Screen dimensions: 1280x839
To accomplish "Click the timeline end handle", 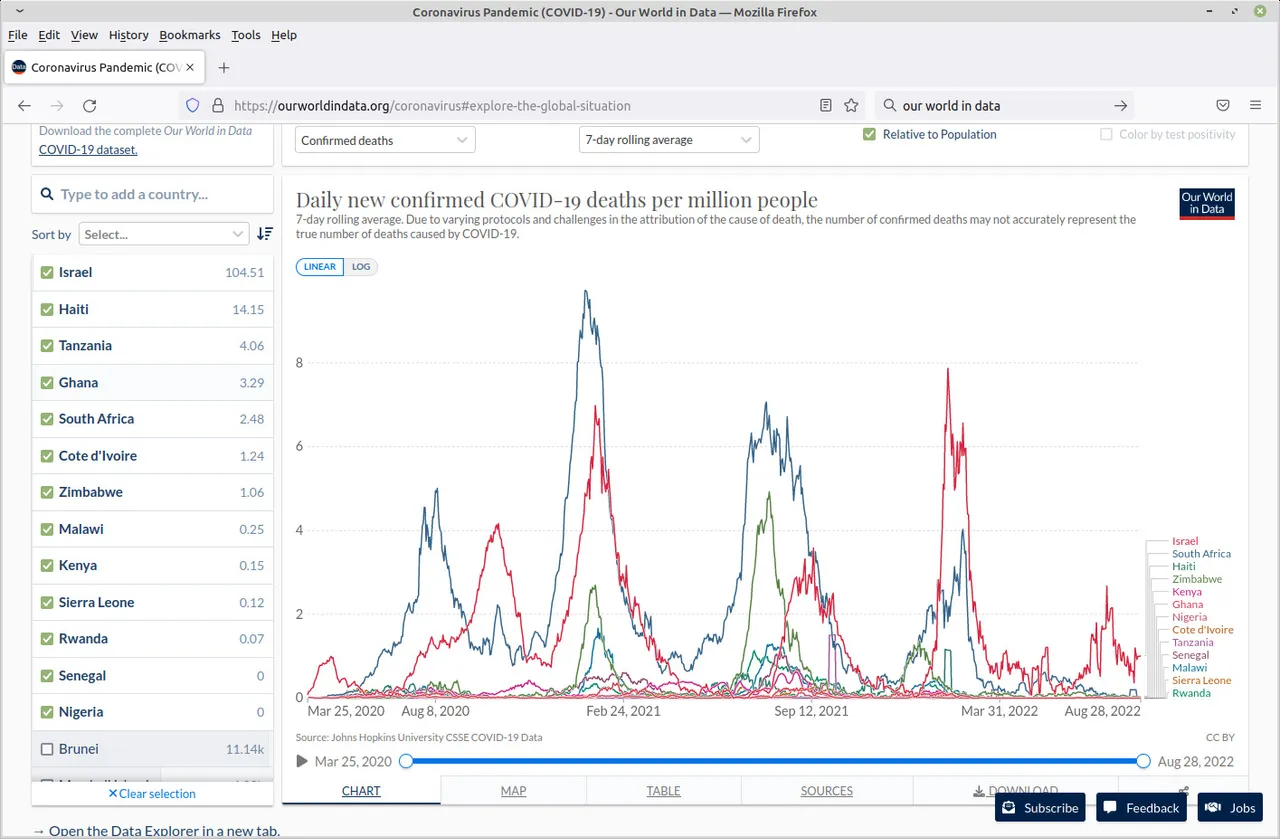I will pyautogui.click(x=1144, y=761).
